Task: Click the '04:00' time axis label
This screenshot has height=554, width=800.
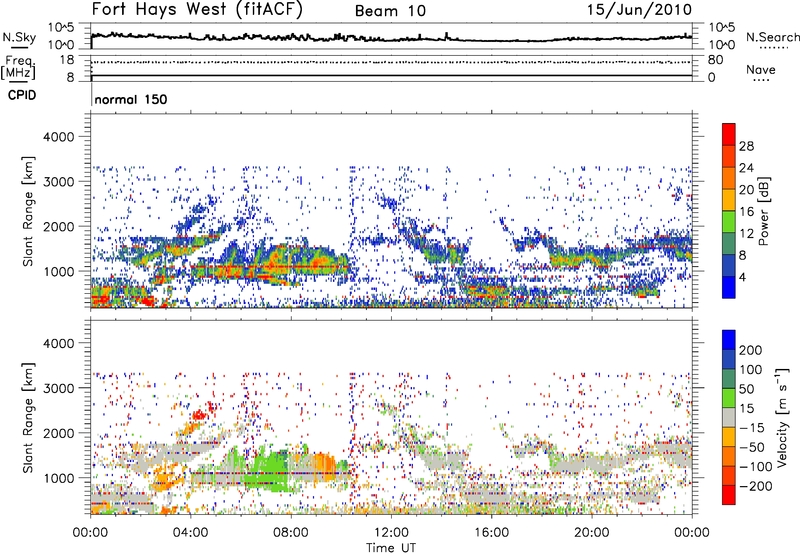Action: 191,533
